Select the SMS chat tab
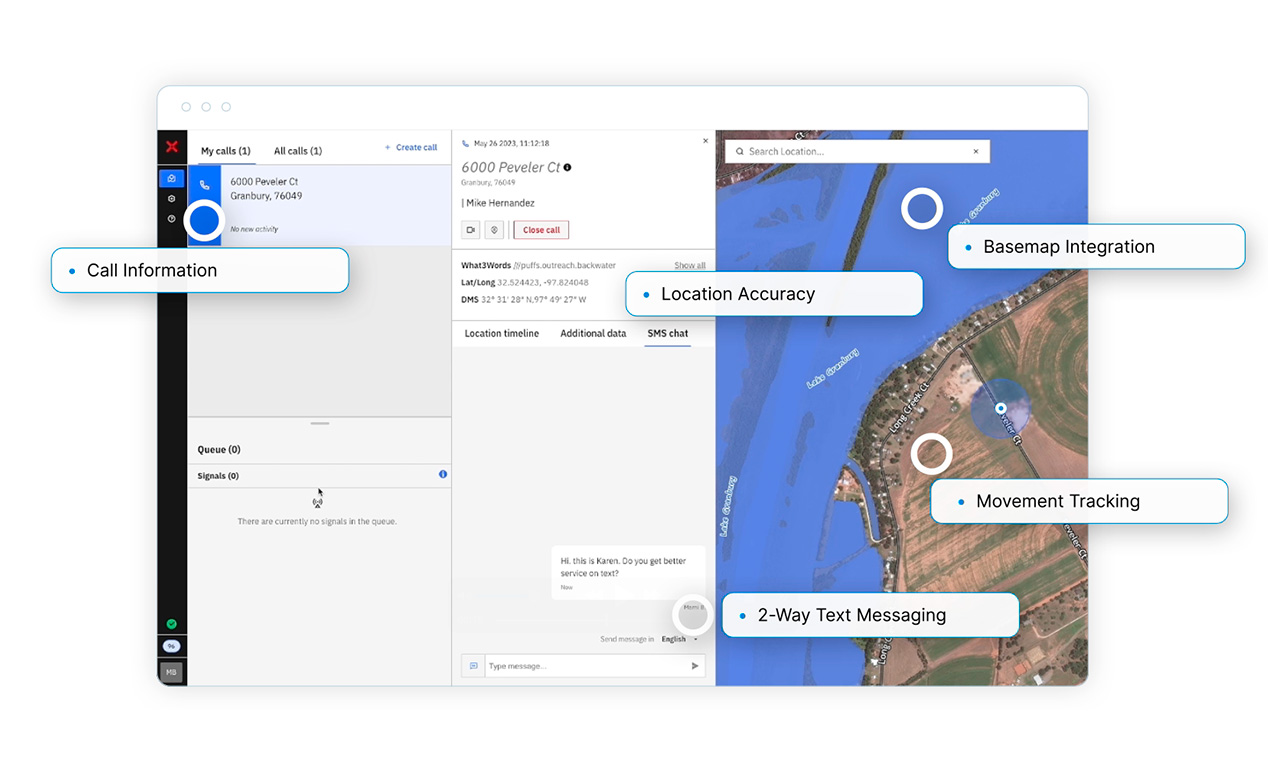The height and width of the screenshot is (766, 1268). [667, 333]
